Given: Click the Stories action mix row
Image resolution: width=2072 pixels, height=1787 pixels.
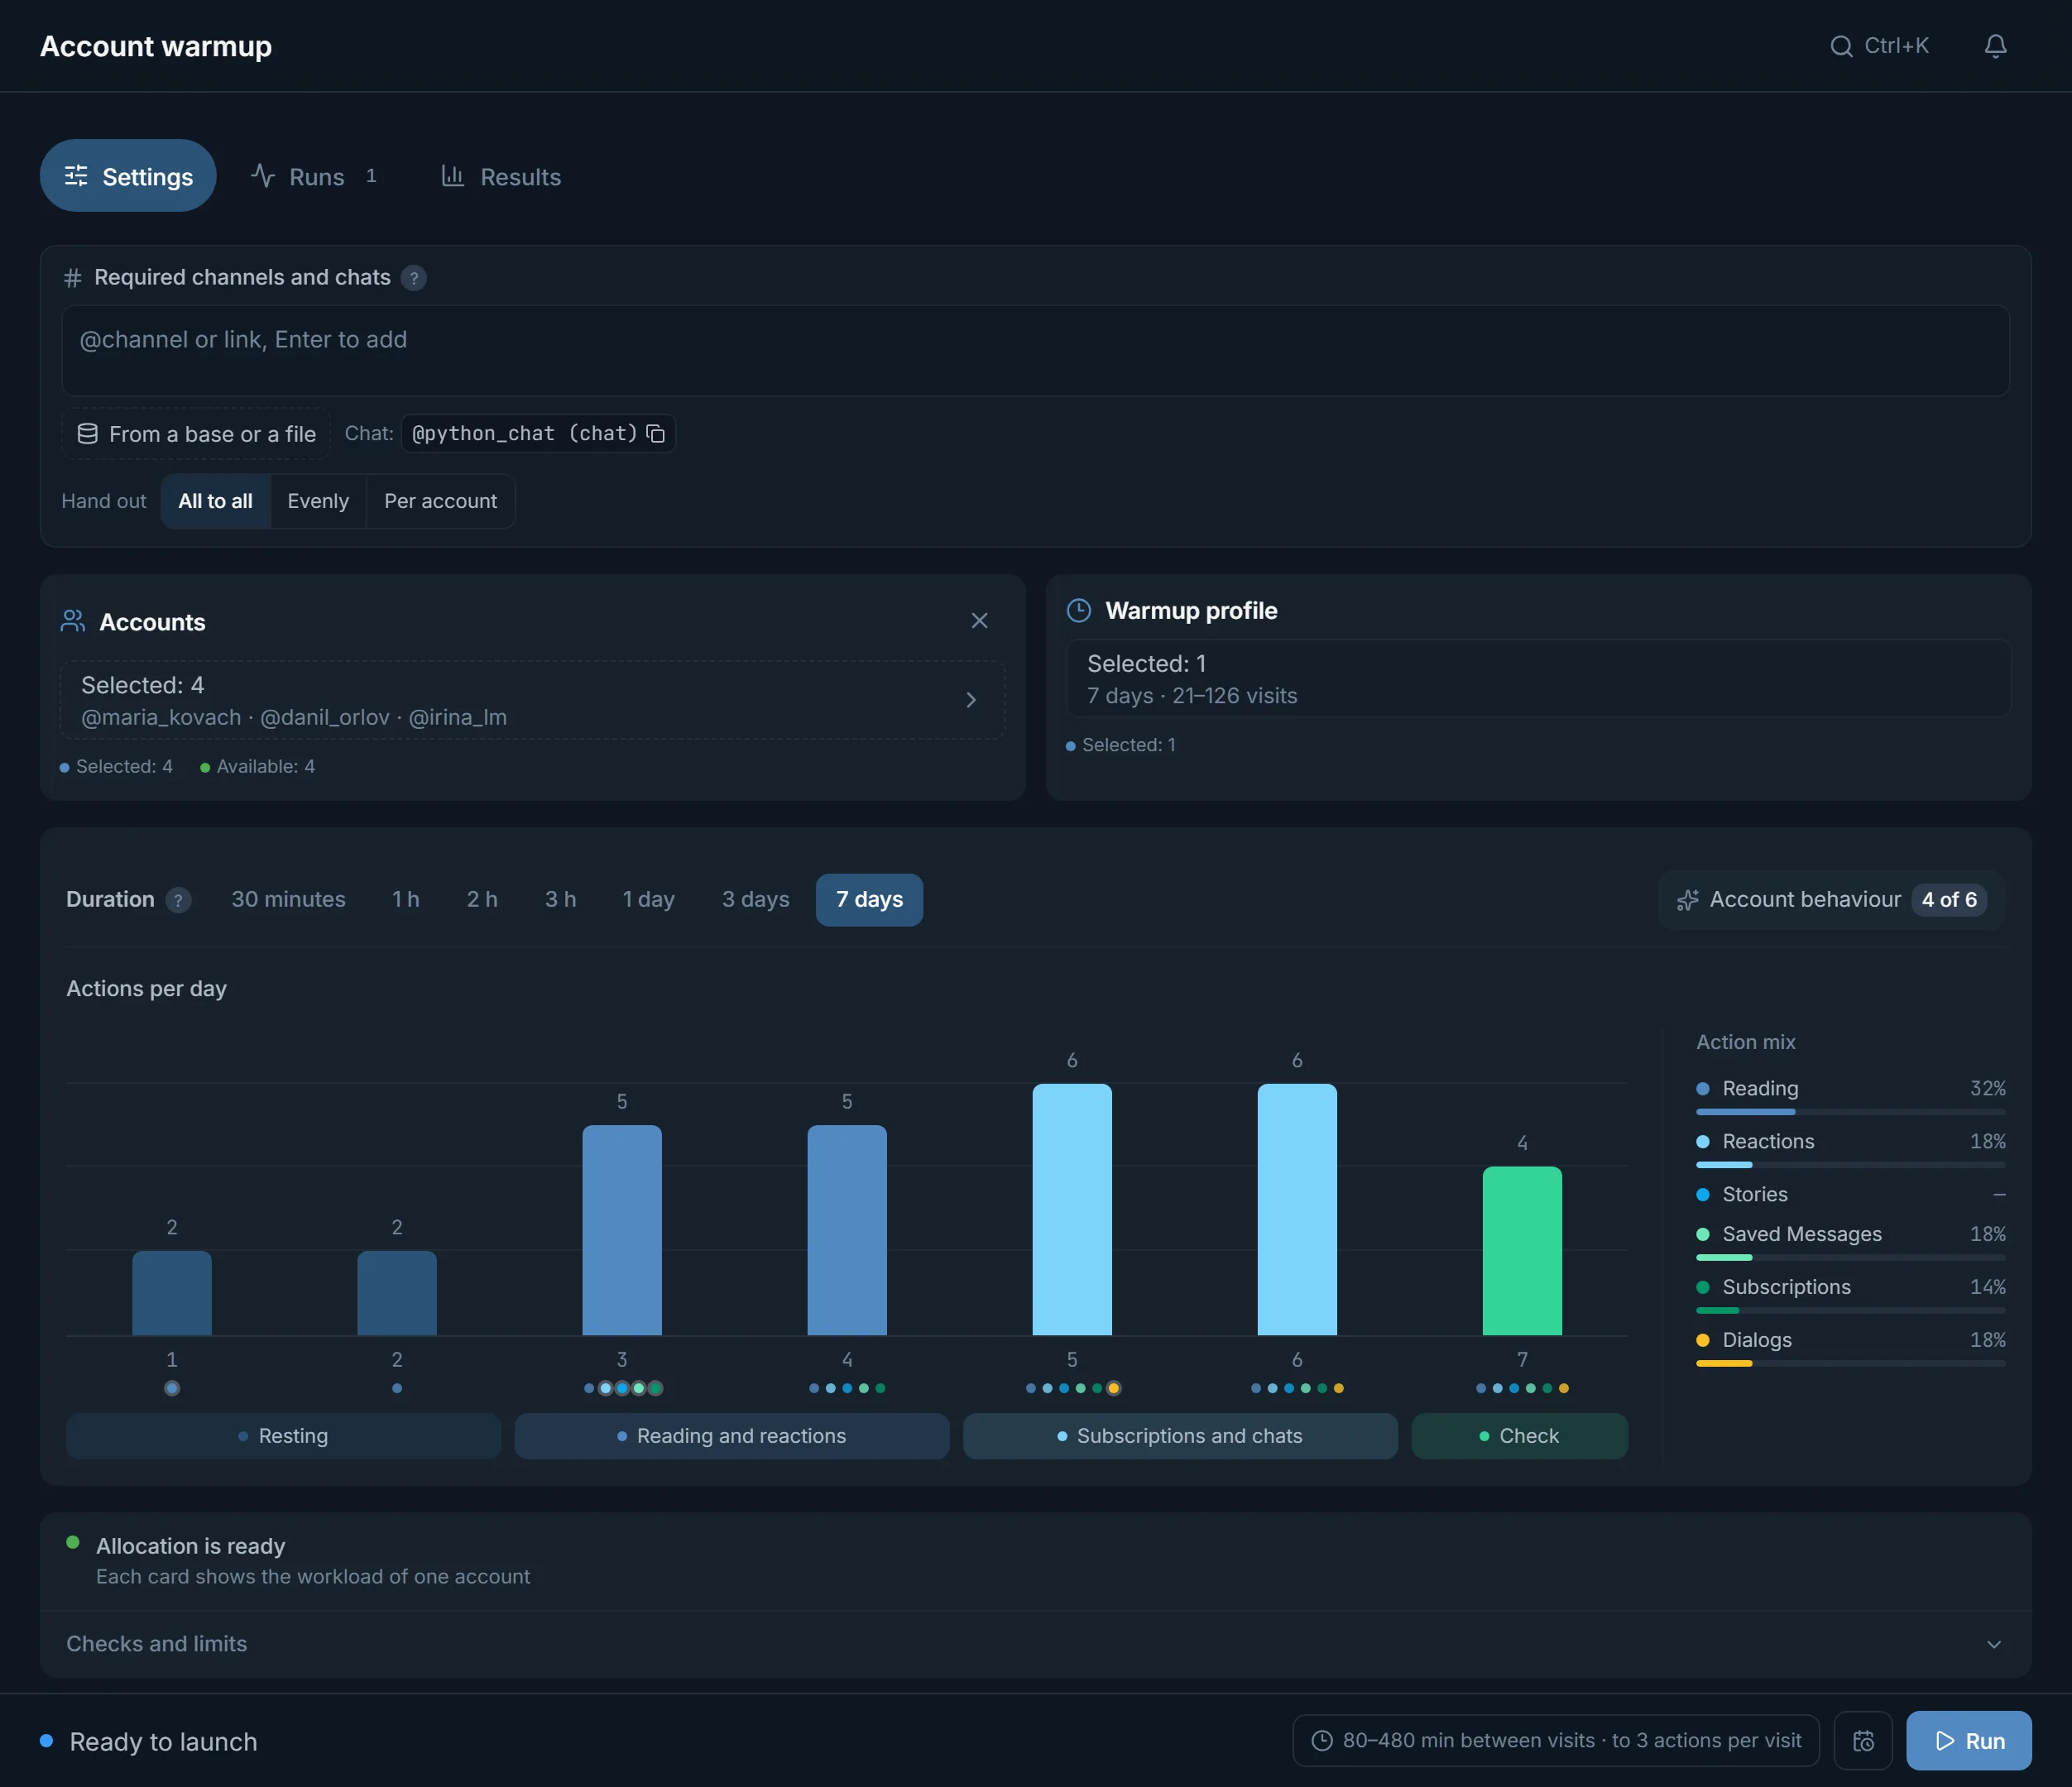Looking at the screenshot, I should pyautogui.click(x=1850, y=1194).
